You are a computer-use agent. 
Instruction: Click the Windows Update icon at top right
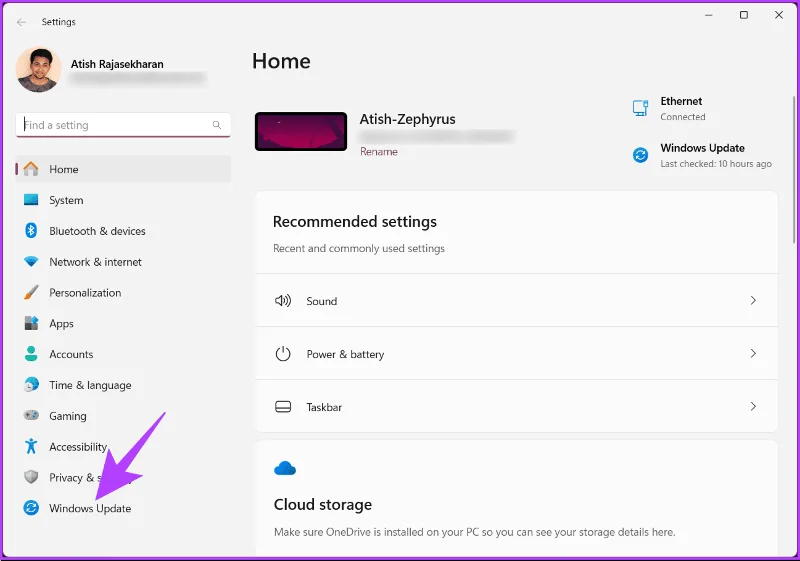click(640, 155)
